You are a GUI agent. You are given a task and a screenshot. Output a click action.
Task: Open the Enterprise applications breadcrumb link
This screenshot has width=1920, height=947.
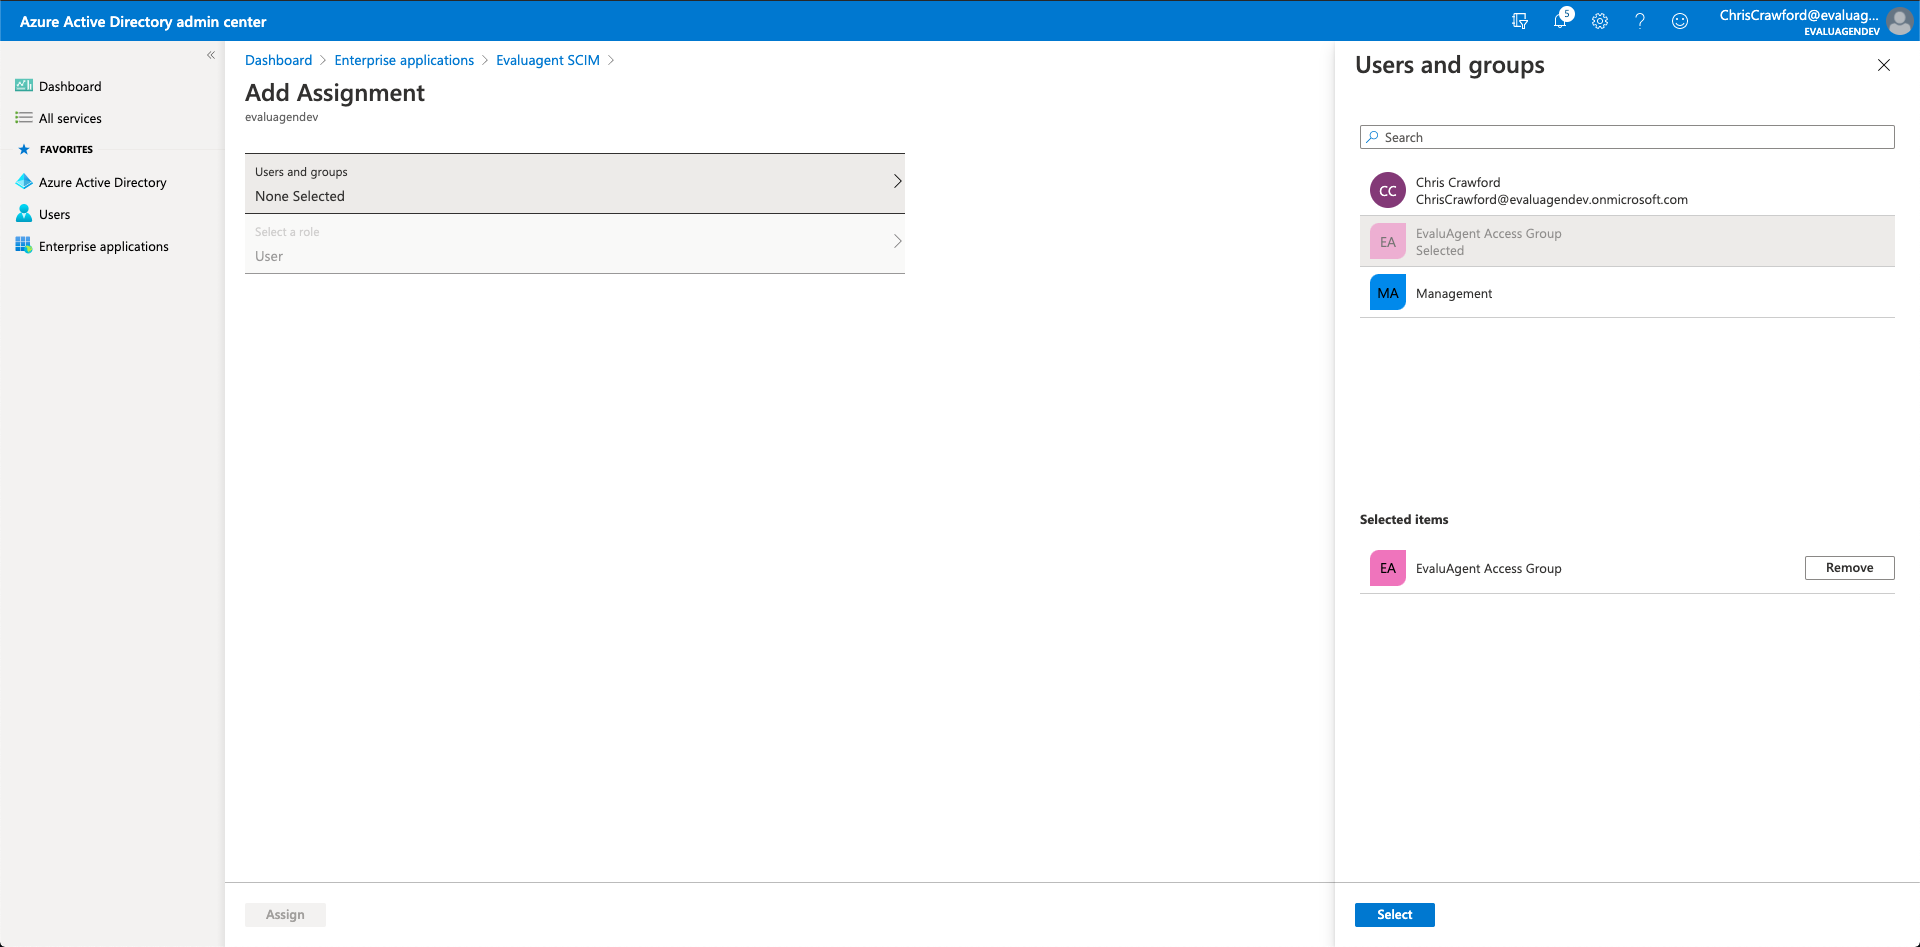[404, 60]
